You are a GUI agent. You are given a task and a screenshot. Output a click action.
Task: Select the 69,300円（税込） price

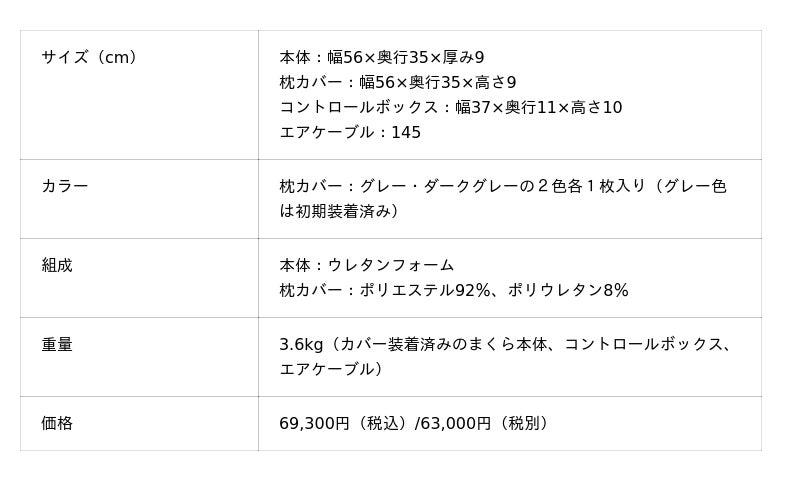click(x=345, y=423)
